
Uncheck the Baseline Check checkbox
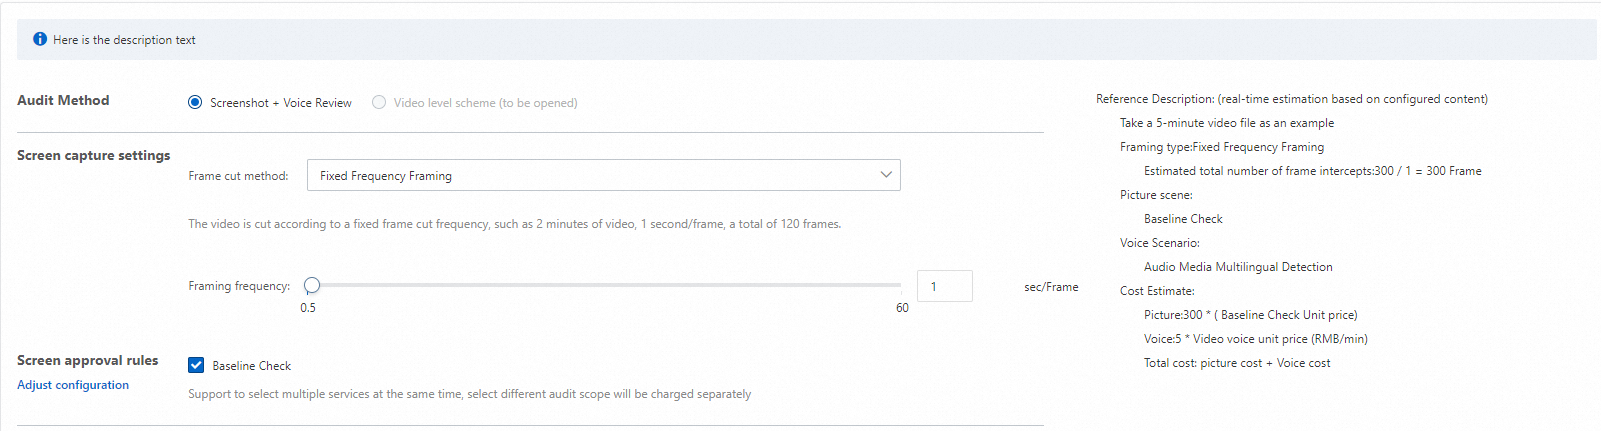pyautogui.click(x=196, y=365)
